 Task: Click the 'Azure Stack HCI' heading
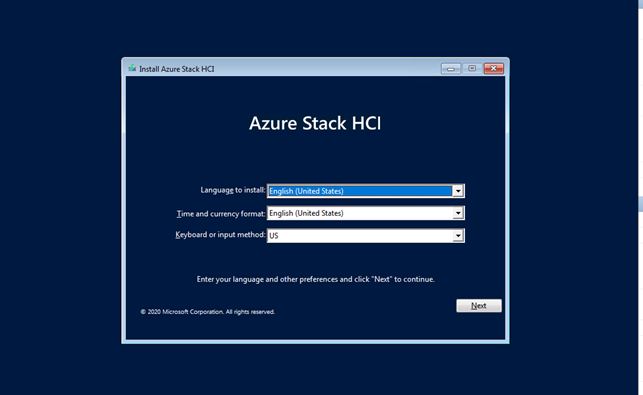[x=315, y=123]
